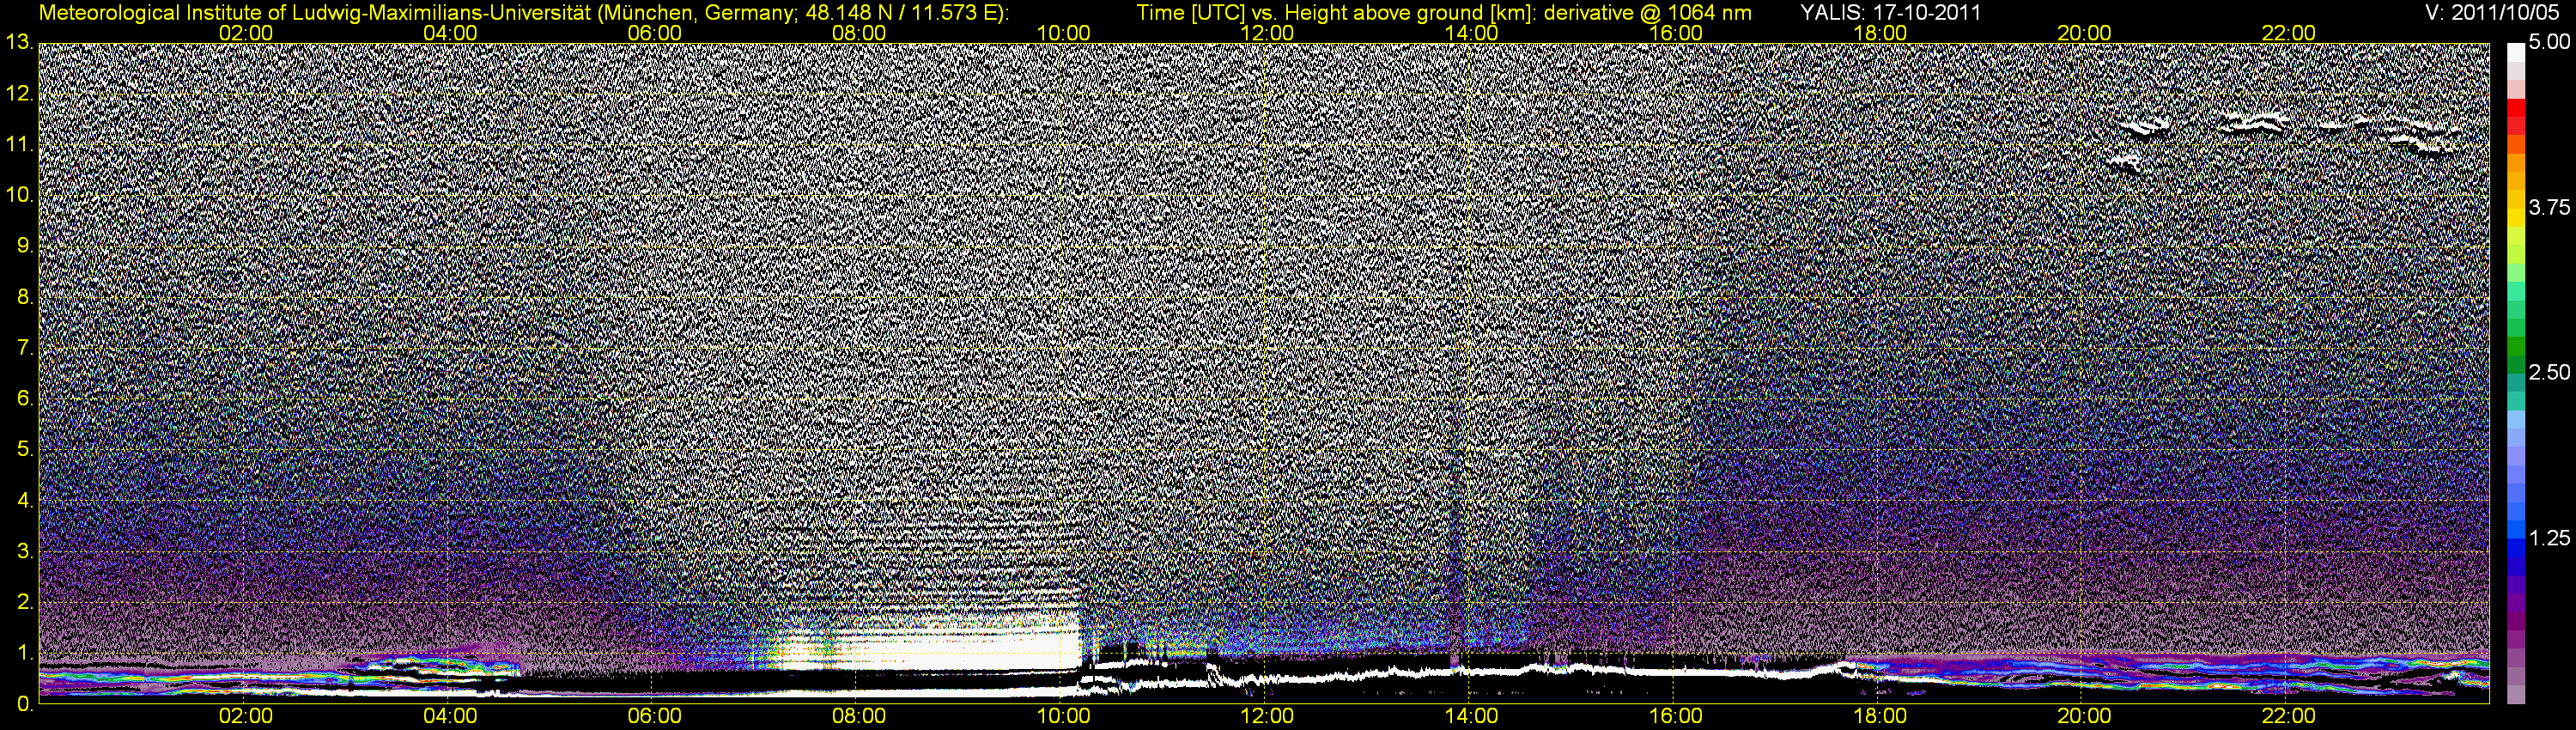Click the 14:00 label on the top time axis
The image size is (2576, 730).
click(1472, 33)
